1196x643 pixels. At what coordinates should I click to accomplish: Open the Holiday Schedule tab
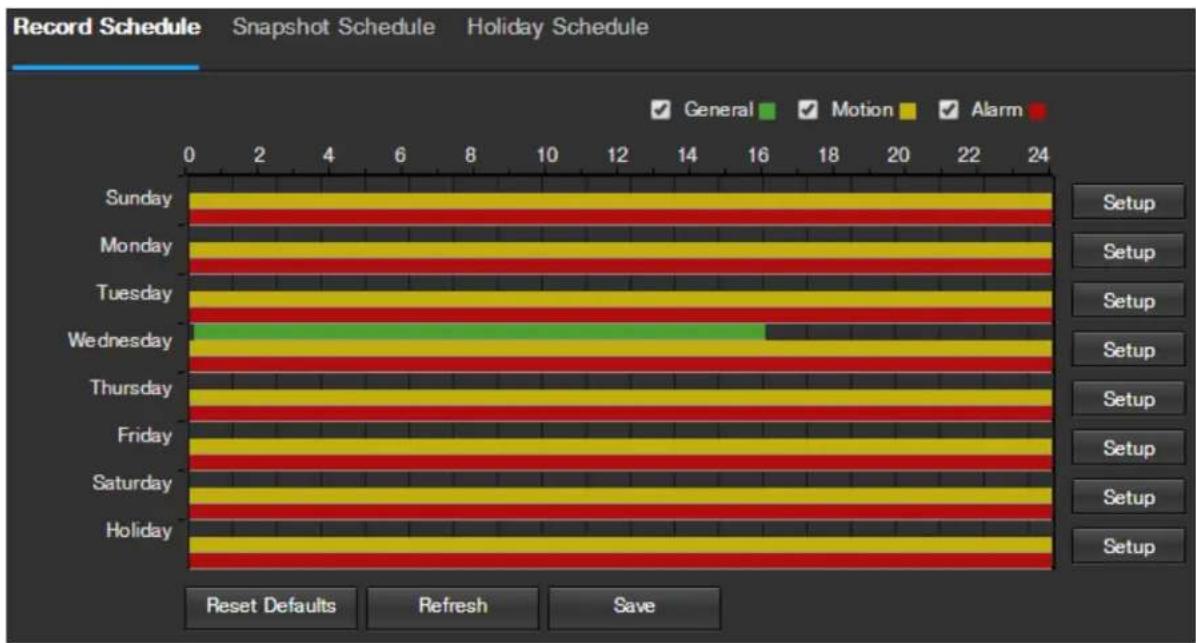click(x=558, y=27)
